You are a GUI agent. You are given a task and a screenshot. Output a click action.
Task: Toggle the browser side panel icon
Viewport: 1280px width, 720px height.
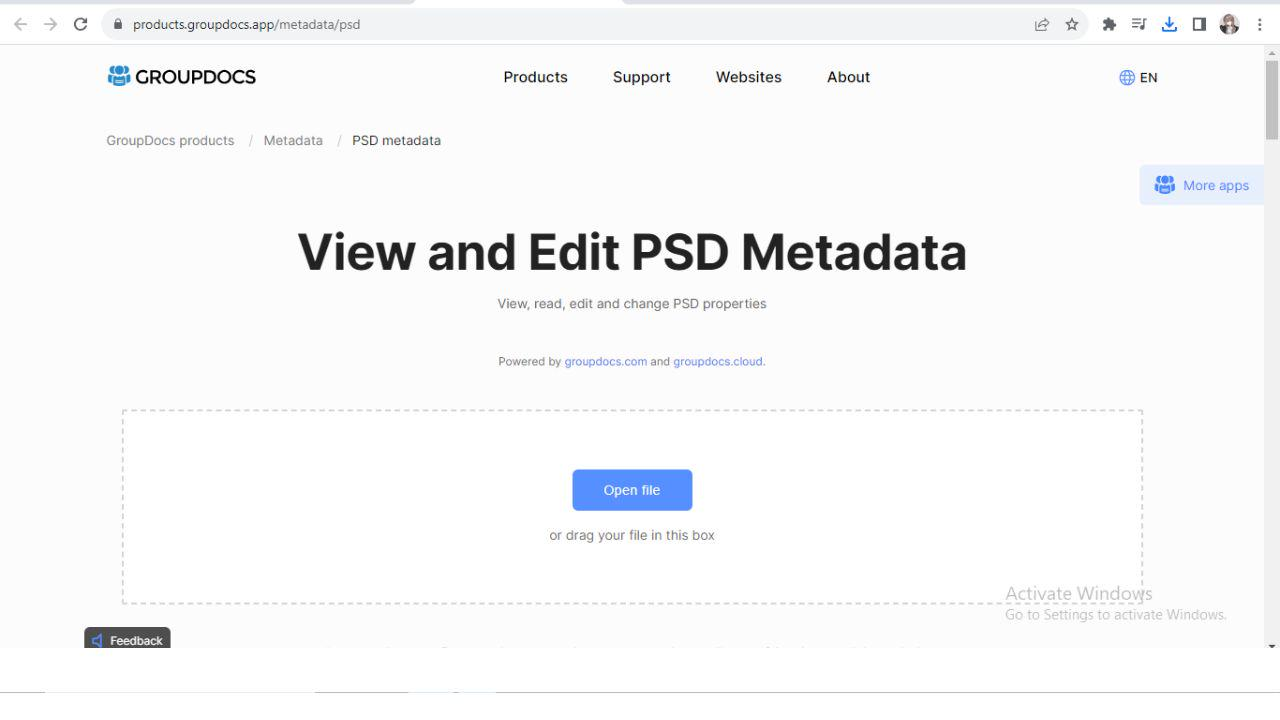pyautogui.click(x=1199, y=24)
